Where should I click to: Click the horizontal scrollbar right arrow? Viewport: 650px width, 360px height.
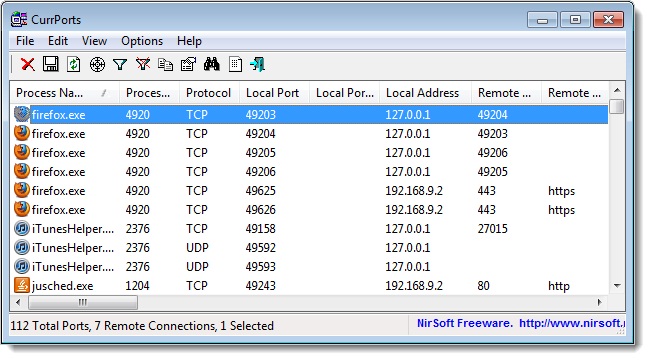point(599,302)
